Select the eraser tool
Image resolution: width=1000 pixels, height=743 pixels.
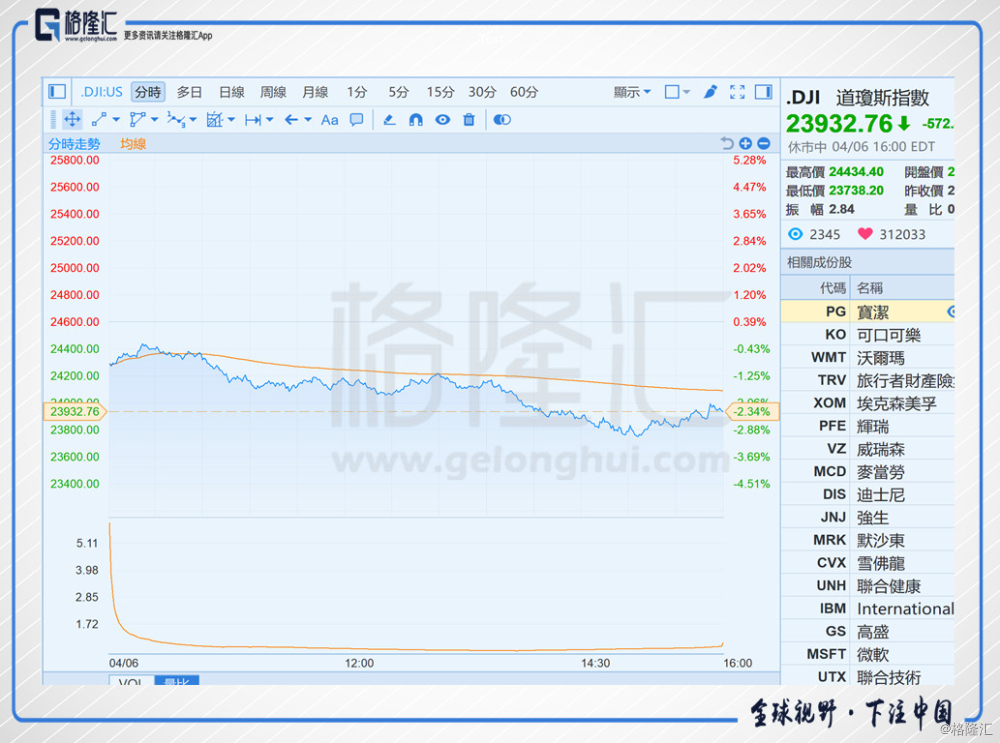pos(389,119)
